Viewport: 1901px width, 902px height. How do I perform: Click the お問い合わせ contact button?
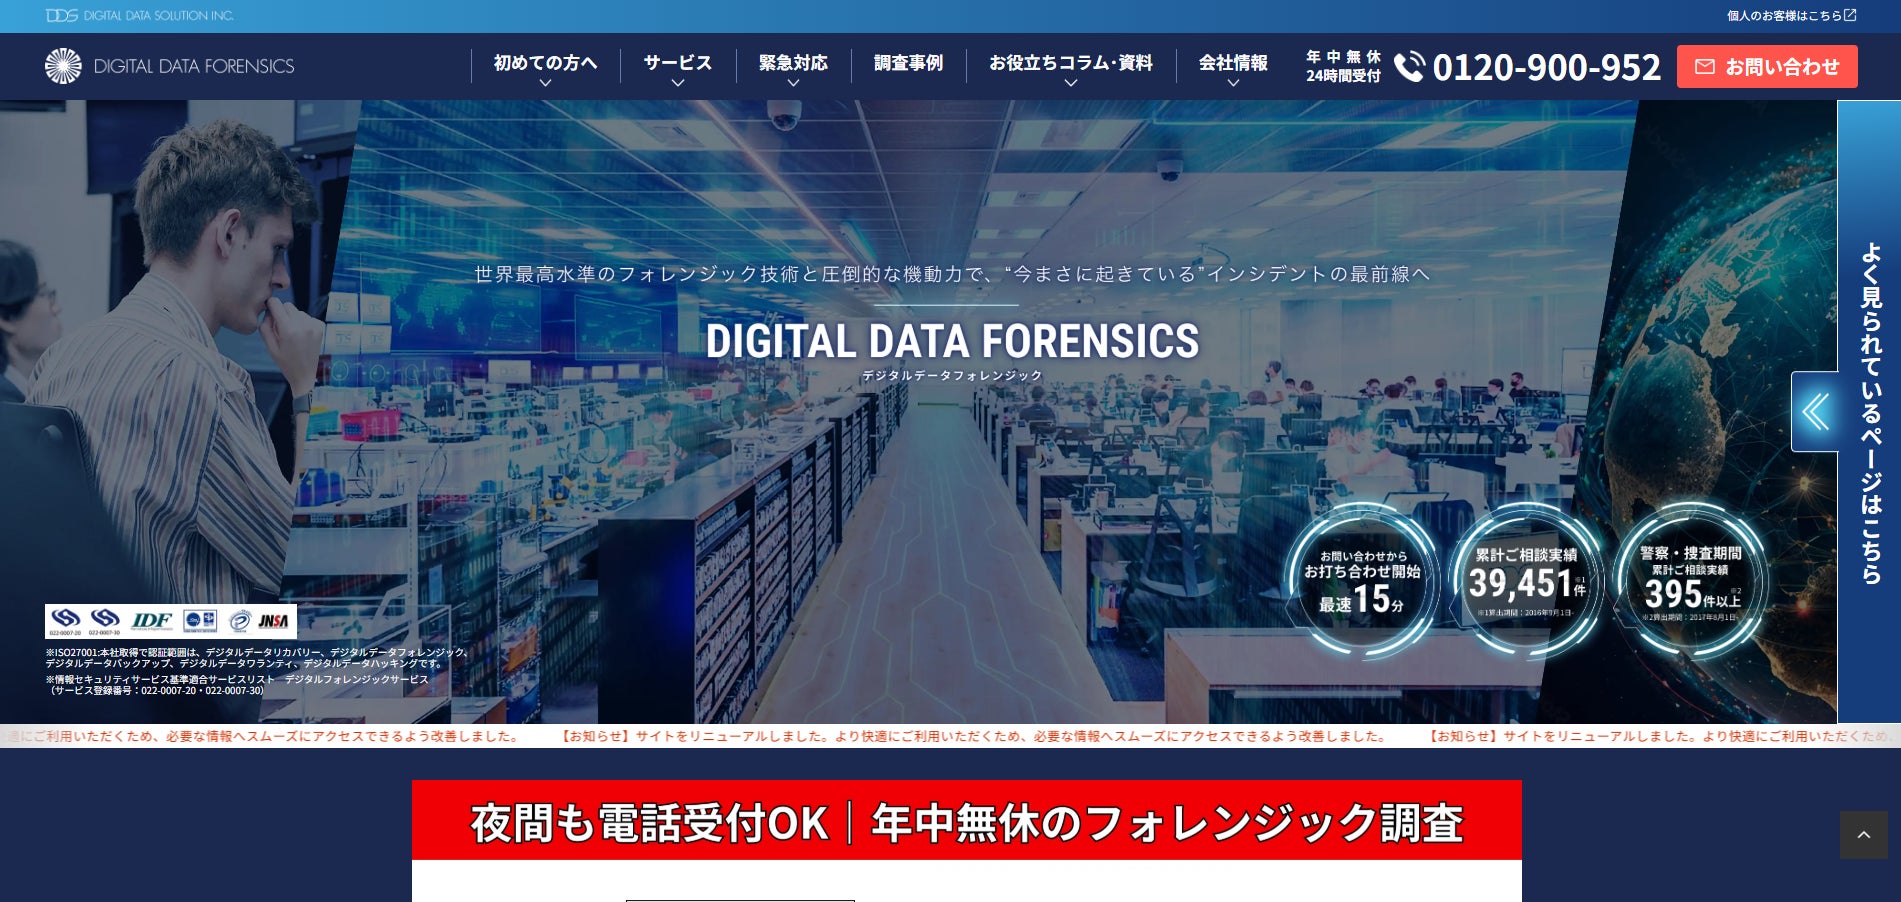click(x=1767, y=66)
